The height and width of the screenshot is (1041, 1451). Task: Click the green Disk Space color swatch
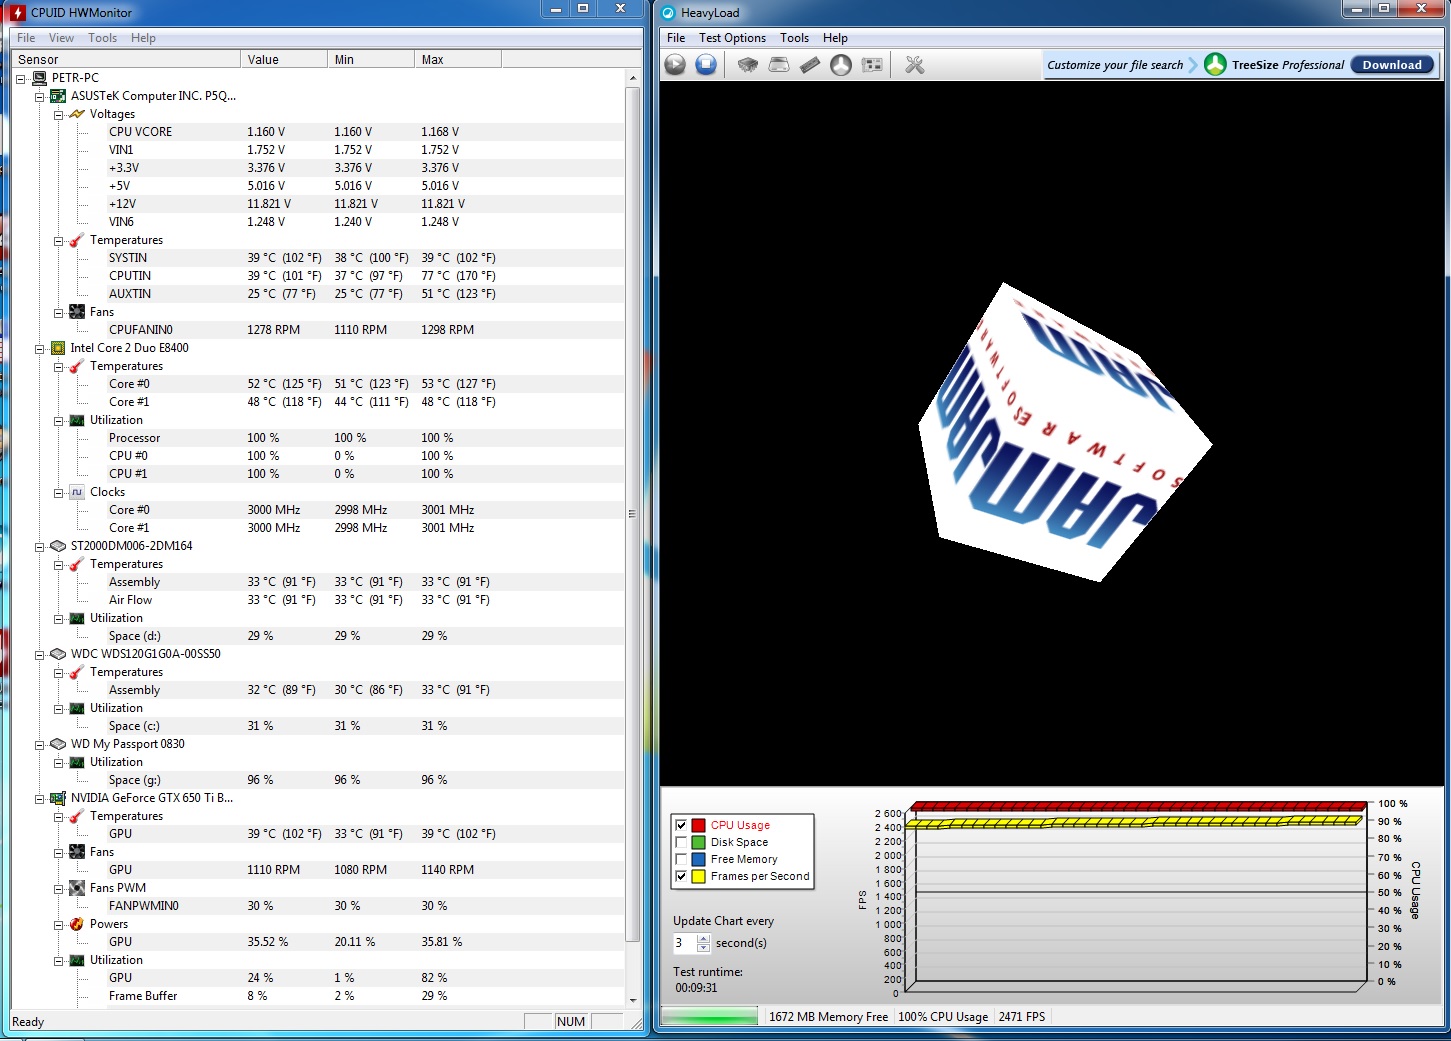(x=699, y=842)
